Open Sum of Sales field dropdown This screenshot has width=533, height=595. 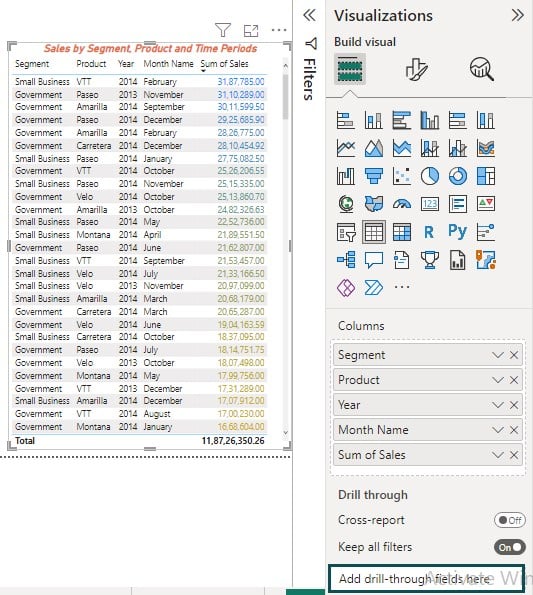(498, 455)
